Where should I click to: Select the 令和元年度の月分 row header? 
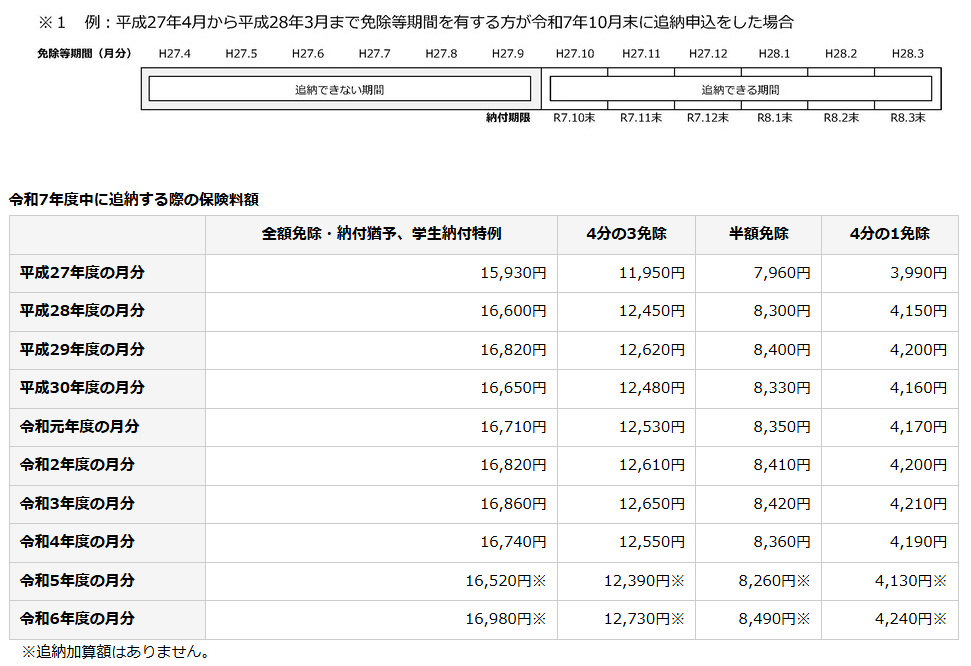[x=79, y=427]
